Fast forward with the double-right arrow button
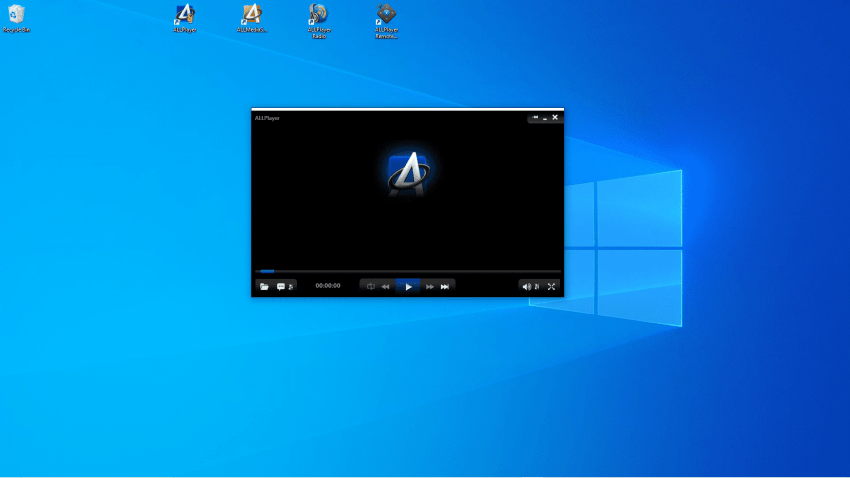Viewport: 850px width, 478px height. coord(430,287)
